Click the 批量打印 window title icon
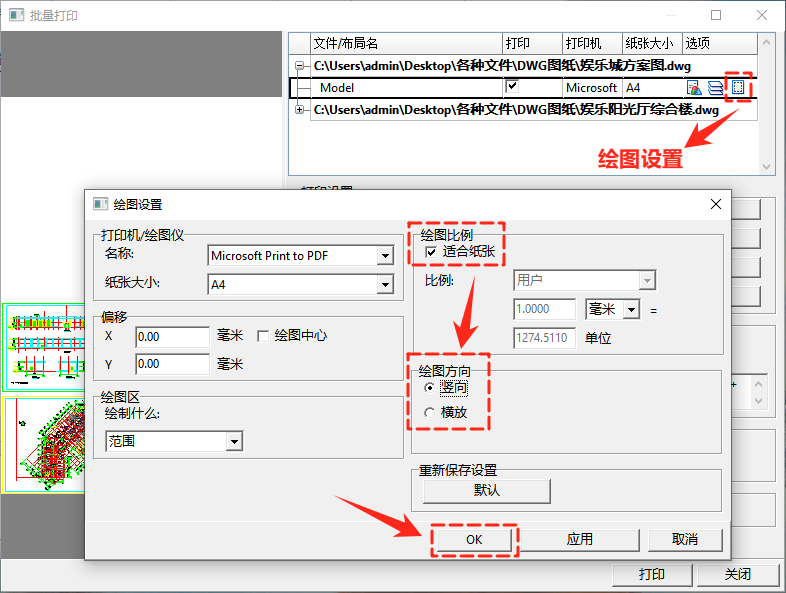 tap(16, 15)
